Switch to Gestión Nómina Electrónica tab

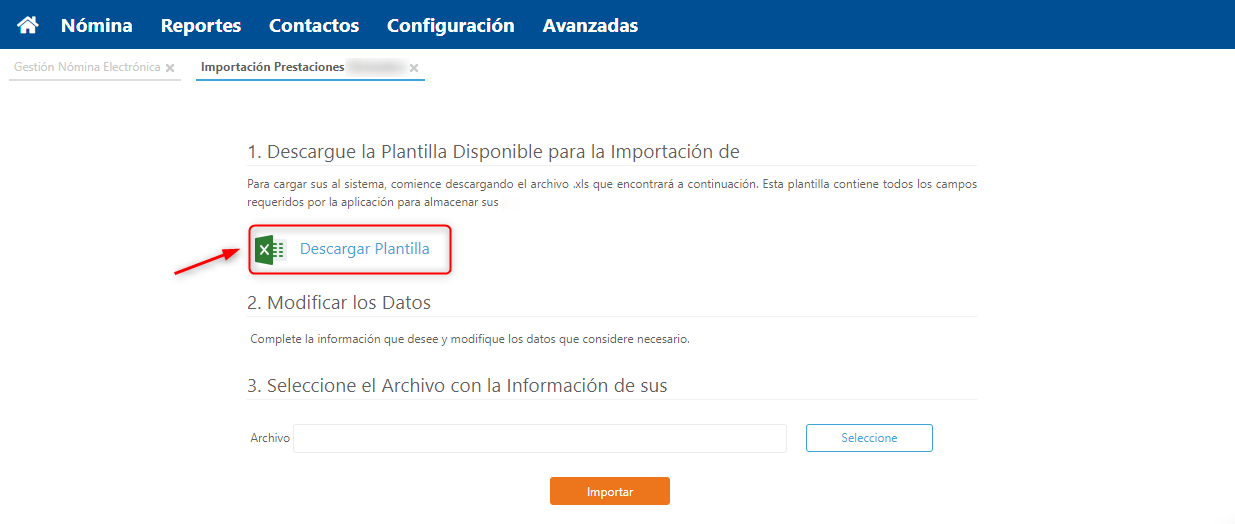(x=87, y=67)
